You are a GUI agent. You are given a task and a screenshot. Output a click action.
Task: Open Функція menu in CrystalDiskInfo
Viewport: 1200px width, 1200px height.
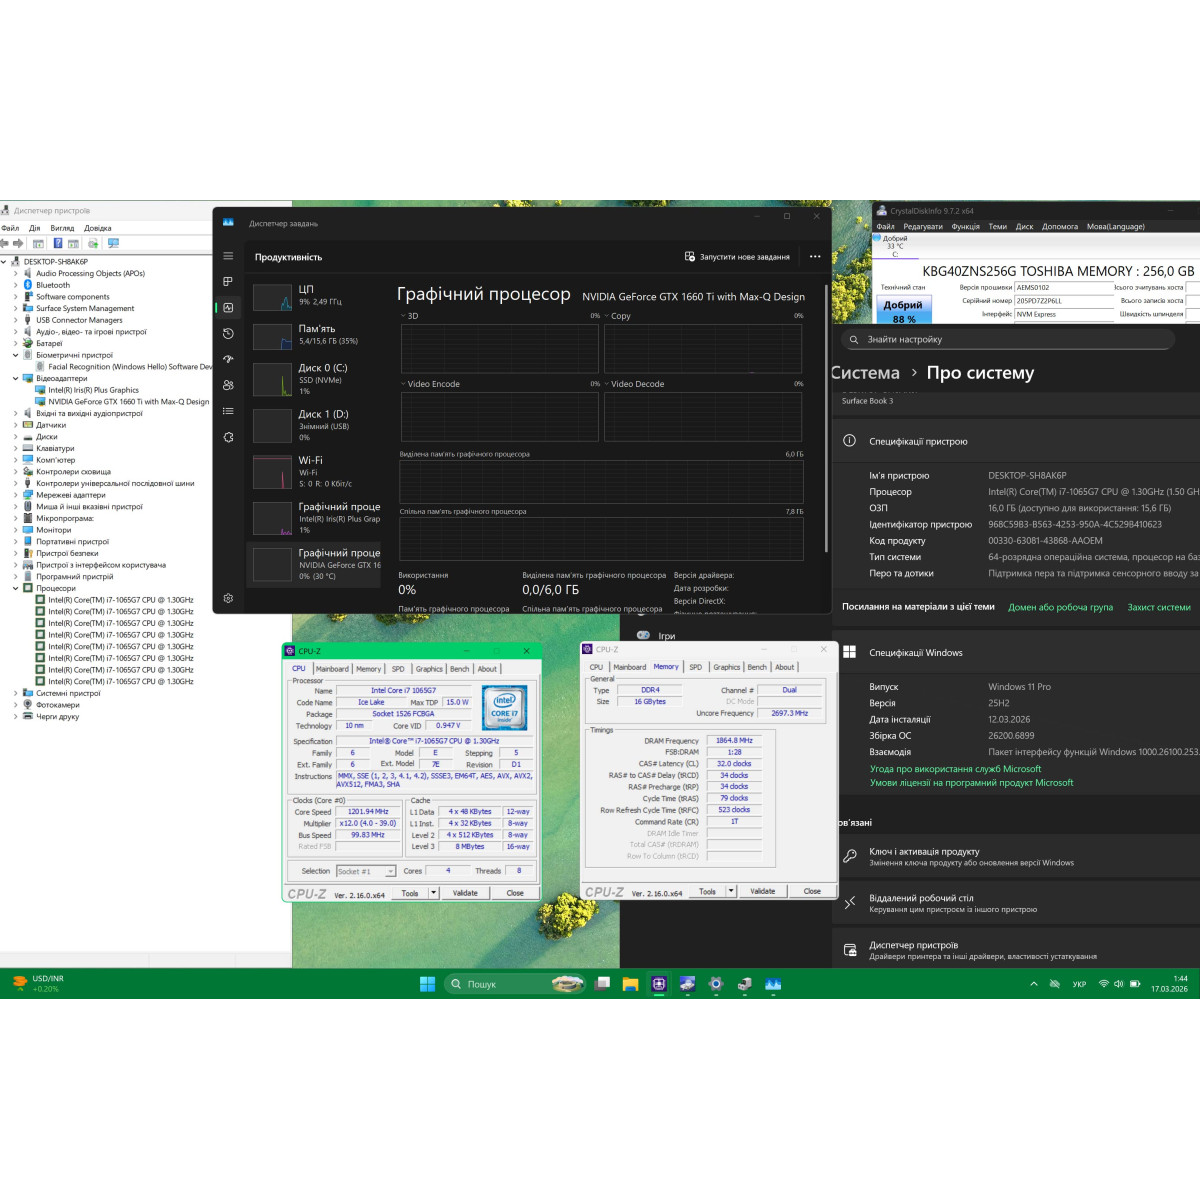coord(966,227)
